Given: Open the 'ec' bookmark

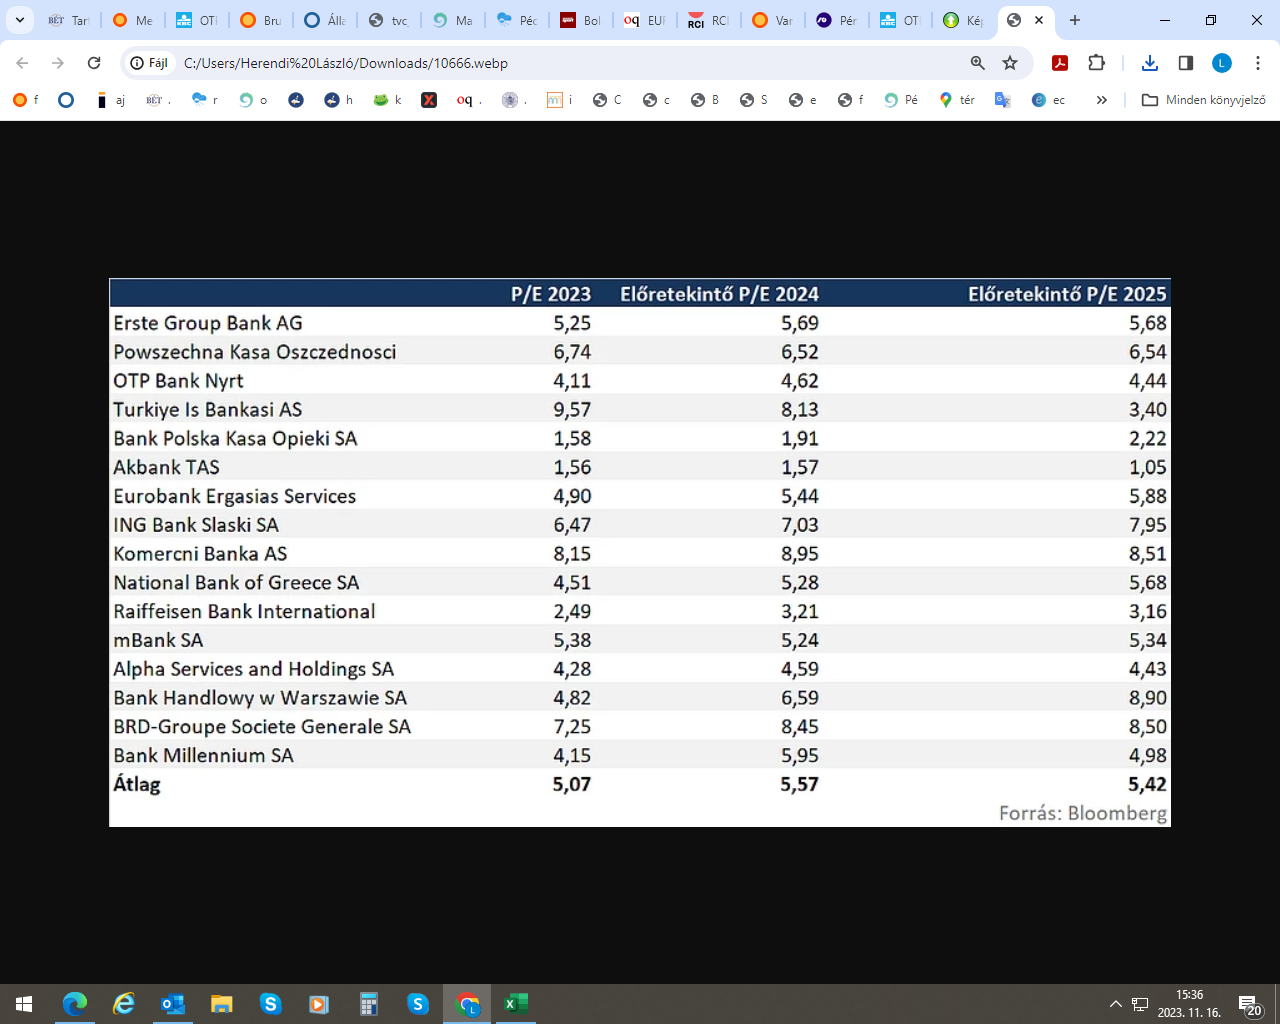Looking at the screenshot, I should [x=1049, y=100].
